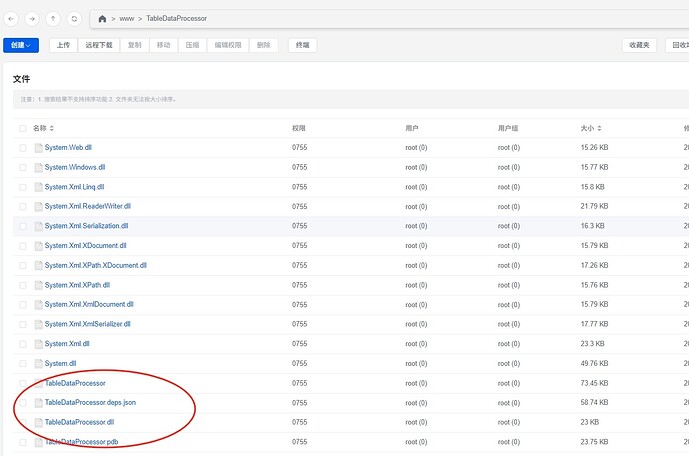Click the 压缩 compress button

192,45
